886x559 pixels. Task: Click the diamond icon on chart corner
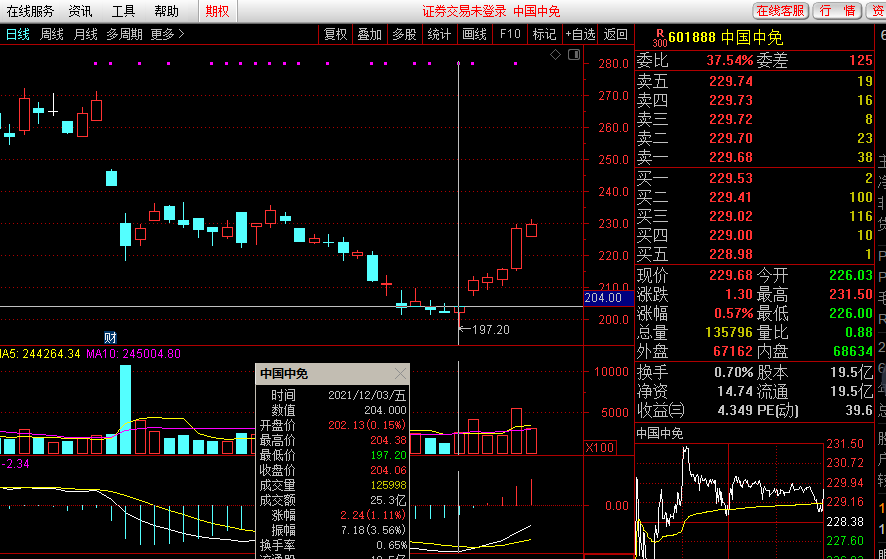tap(555, 54)
